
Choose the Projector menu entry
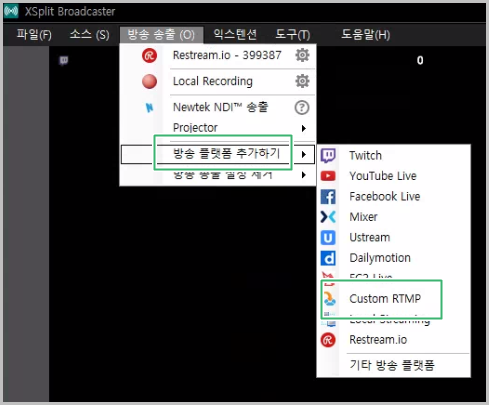tap(195, 127)
